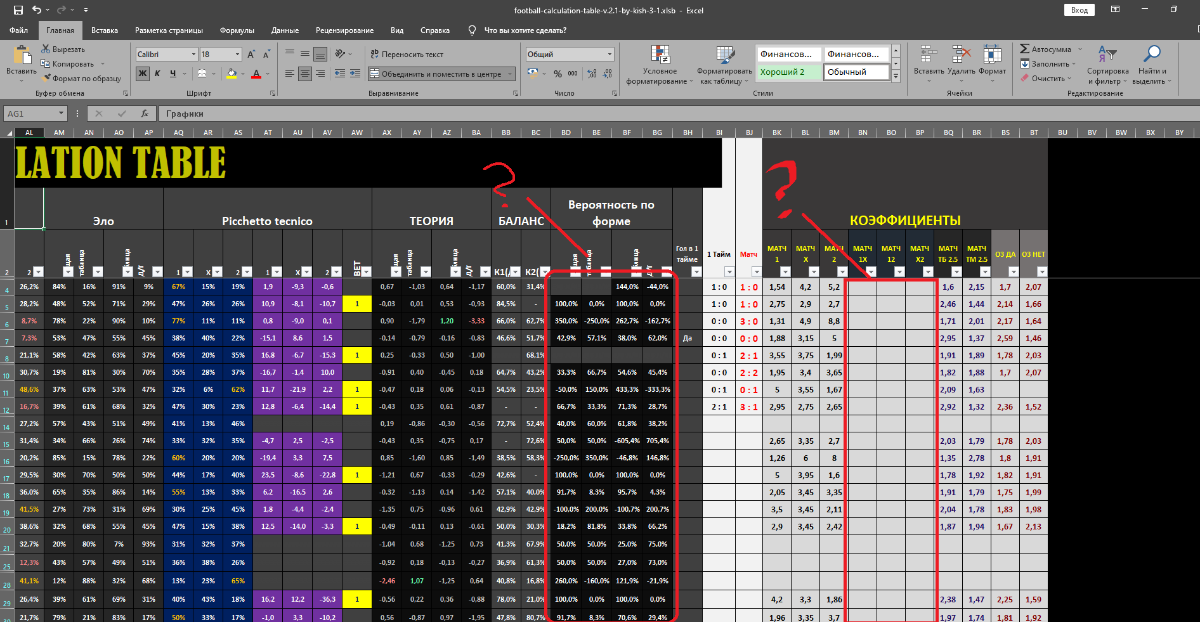Center text horizontally
The width and height of the screenshot is (1200, 622).
point(303,73)
